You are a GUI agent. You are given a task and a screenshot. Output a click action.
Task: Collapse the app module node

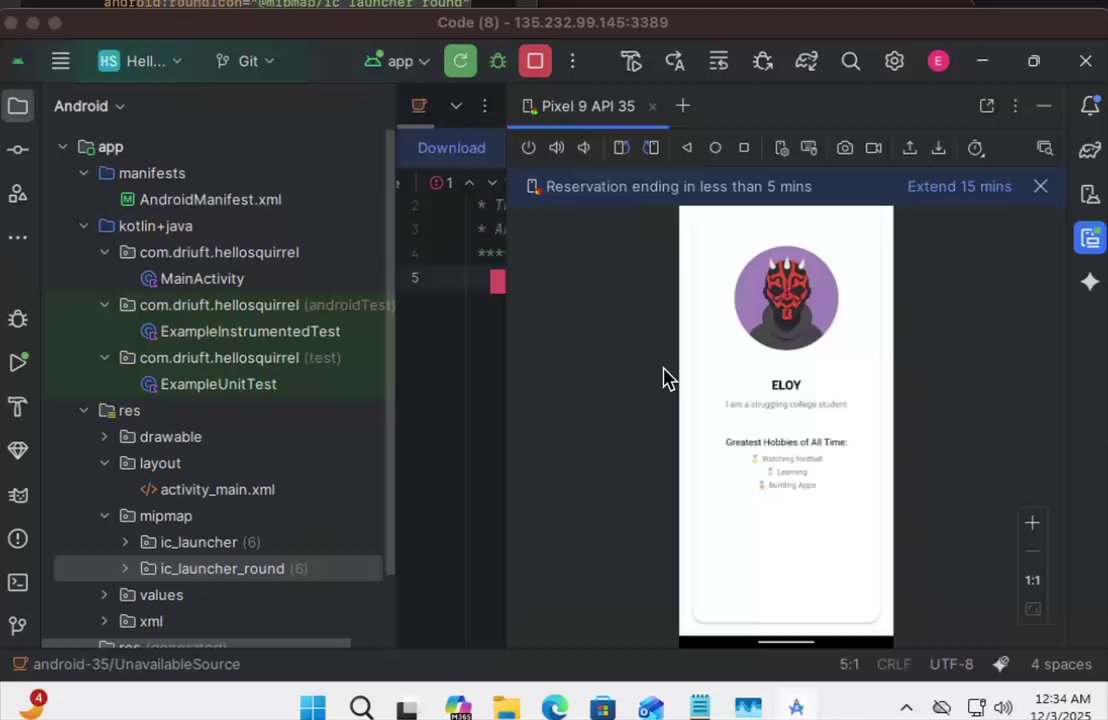click(x=63, y=147)
